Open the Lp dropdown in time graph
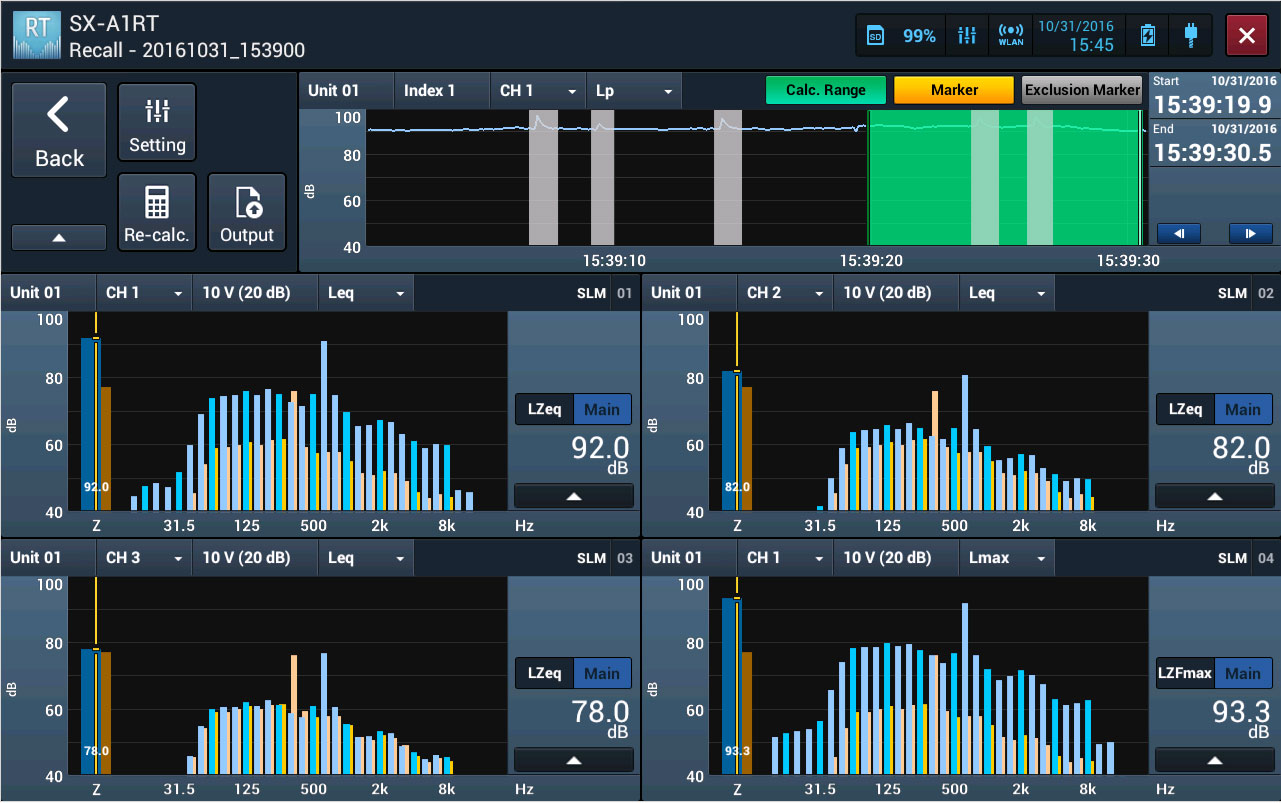The height and width of the screenshot is (803, 1281). 634,91
